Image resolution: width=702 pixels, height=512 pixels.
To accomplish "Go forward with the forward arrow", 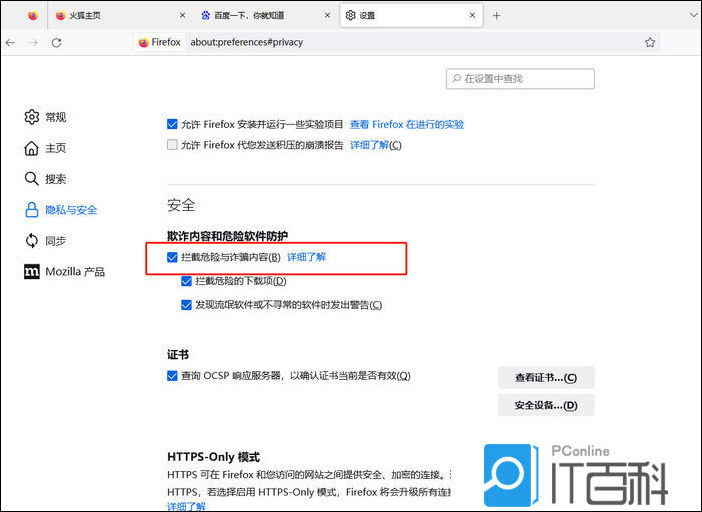I will (x=33, y=43).
